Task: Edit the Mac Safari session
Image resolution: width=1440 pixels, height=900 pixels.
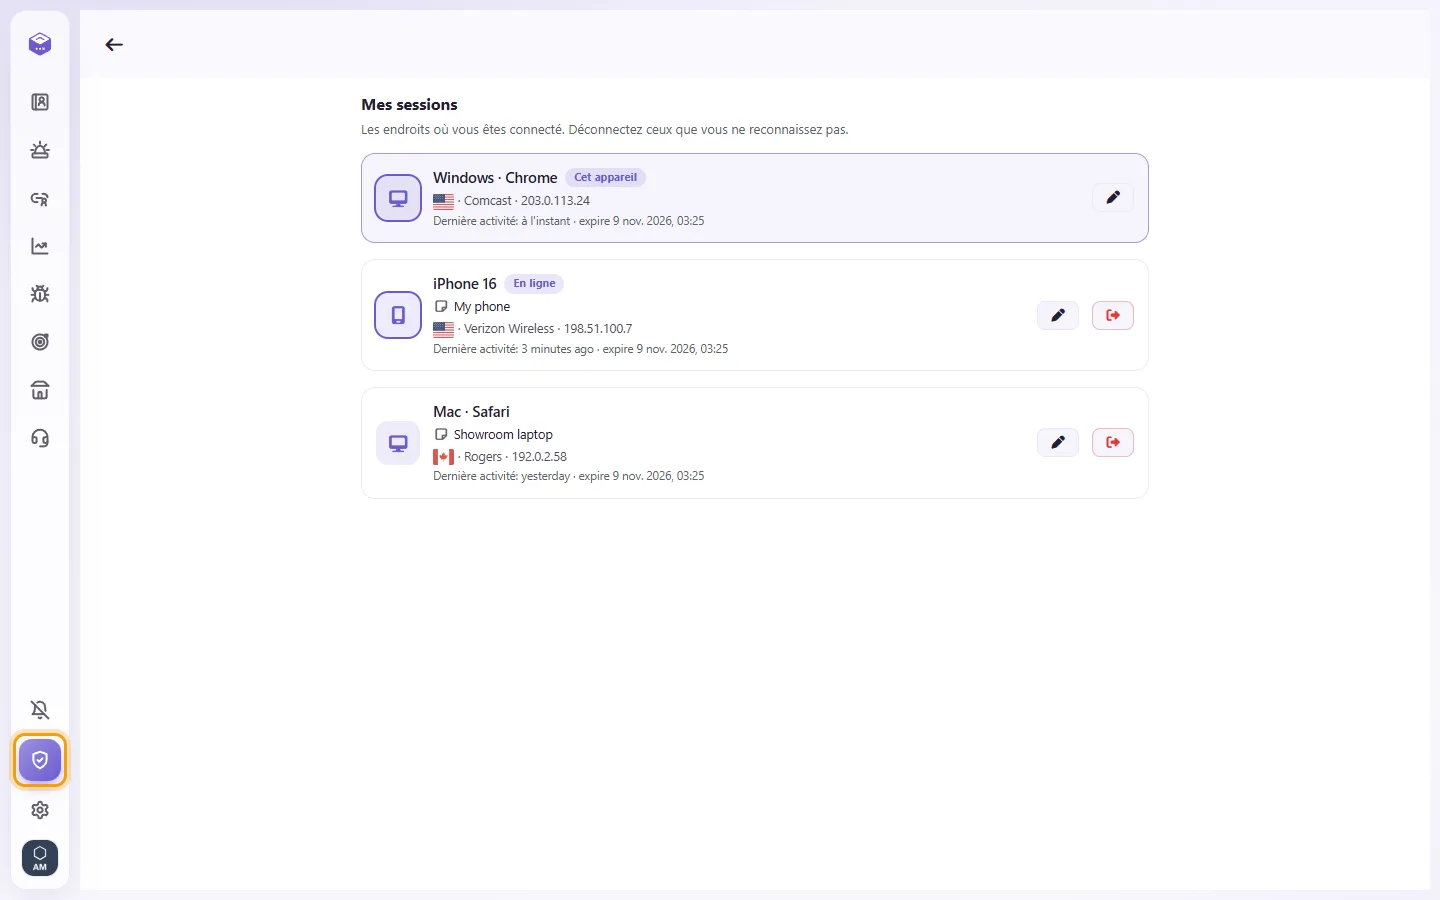Action: tap(1058, 442)
